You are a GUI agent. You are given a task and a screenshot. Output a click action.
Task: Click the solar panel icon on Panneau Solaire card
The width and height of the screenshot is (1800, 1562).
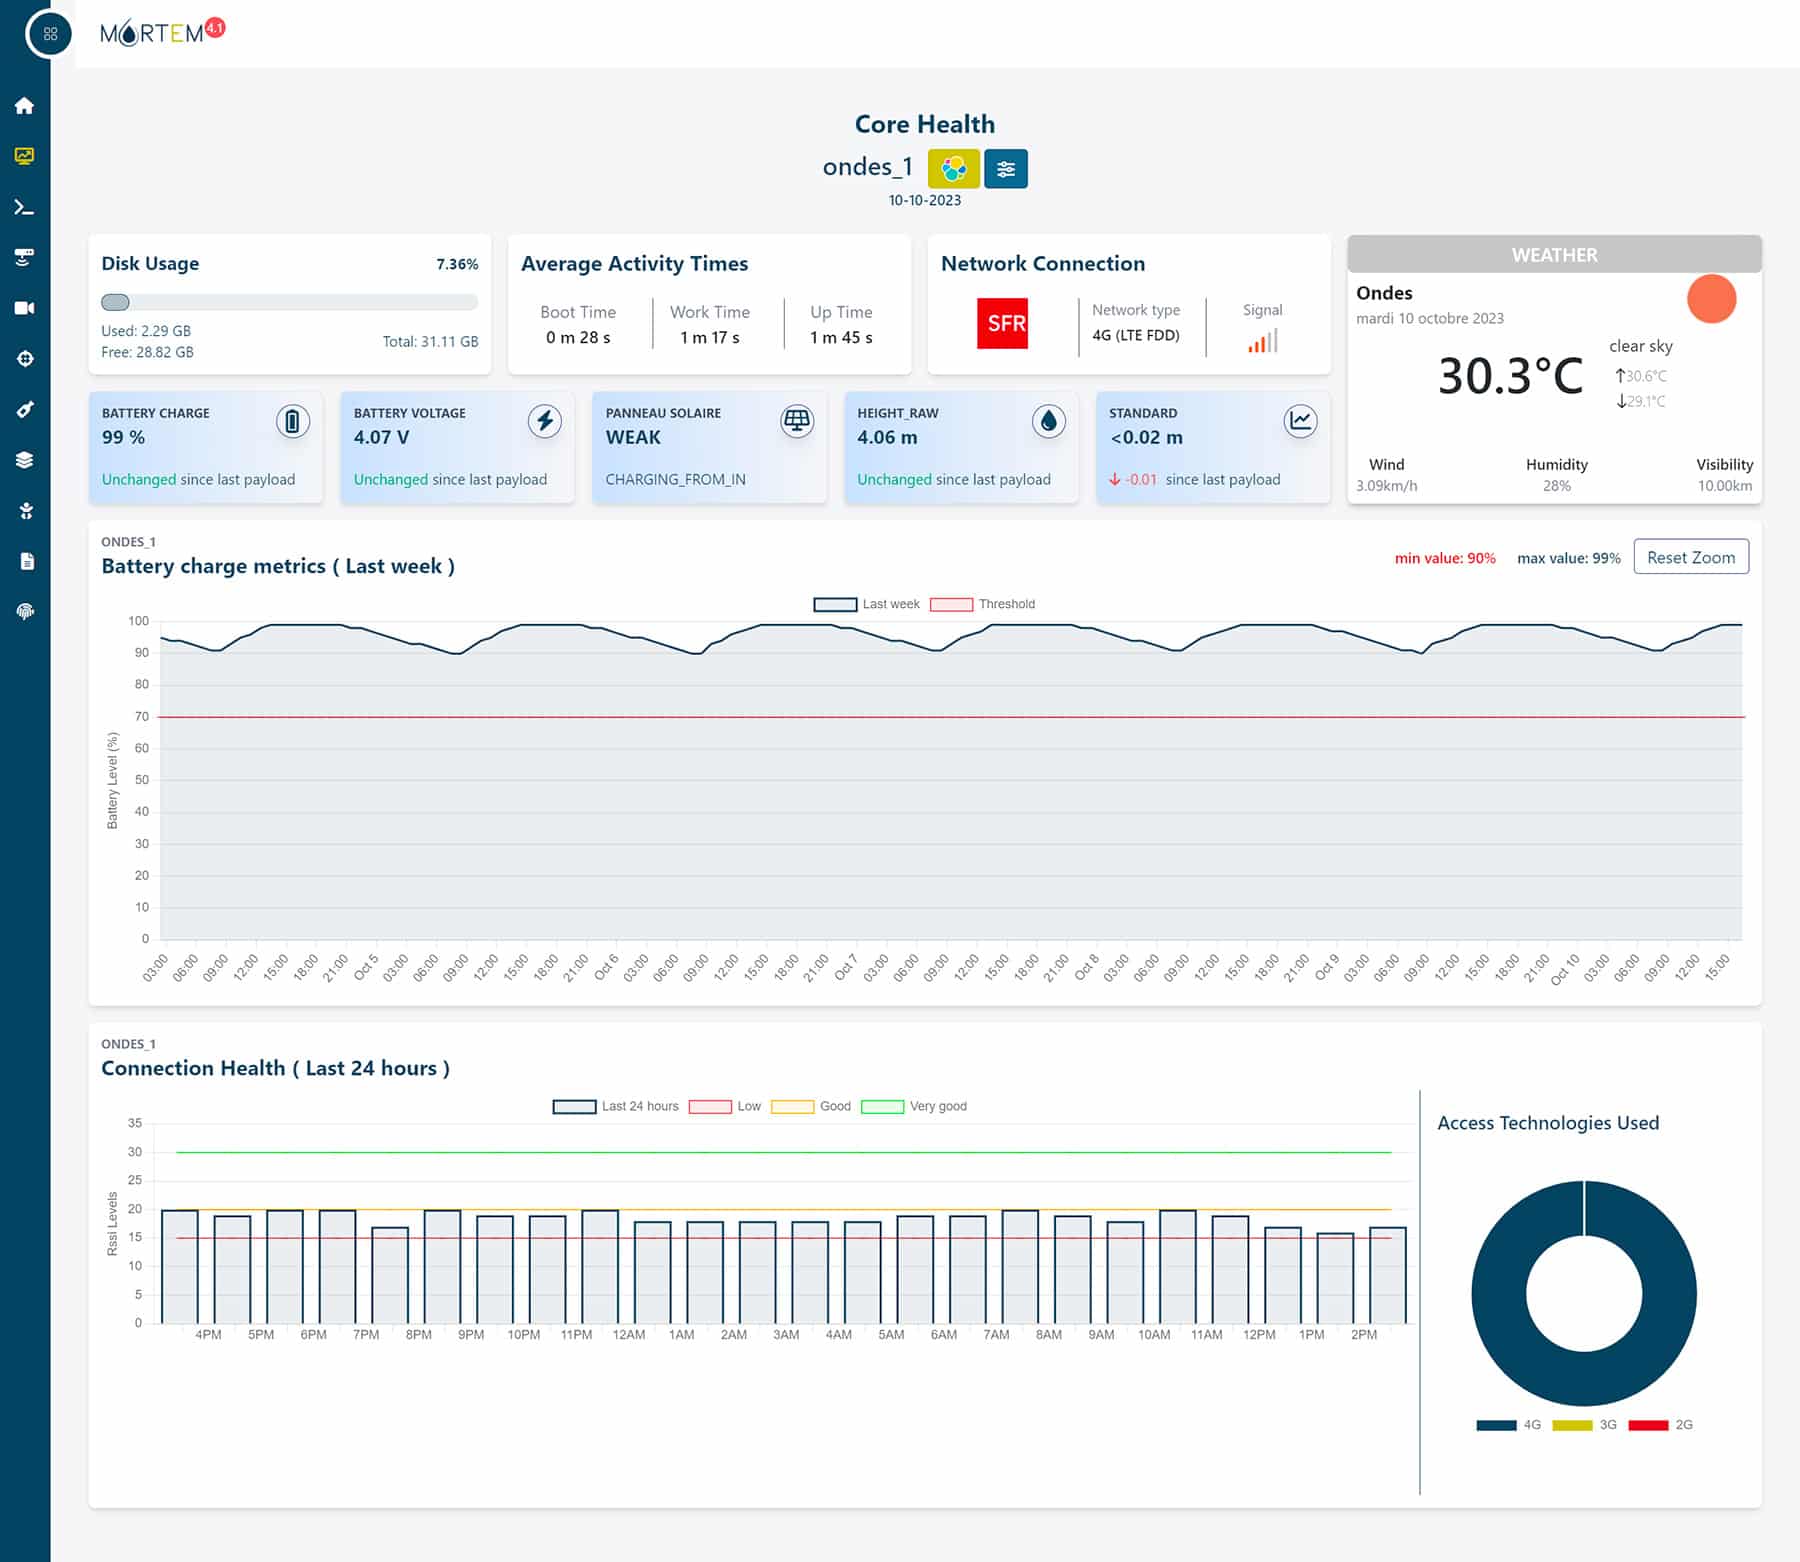coord(797,422)
